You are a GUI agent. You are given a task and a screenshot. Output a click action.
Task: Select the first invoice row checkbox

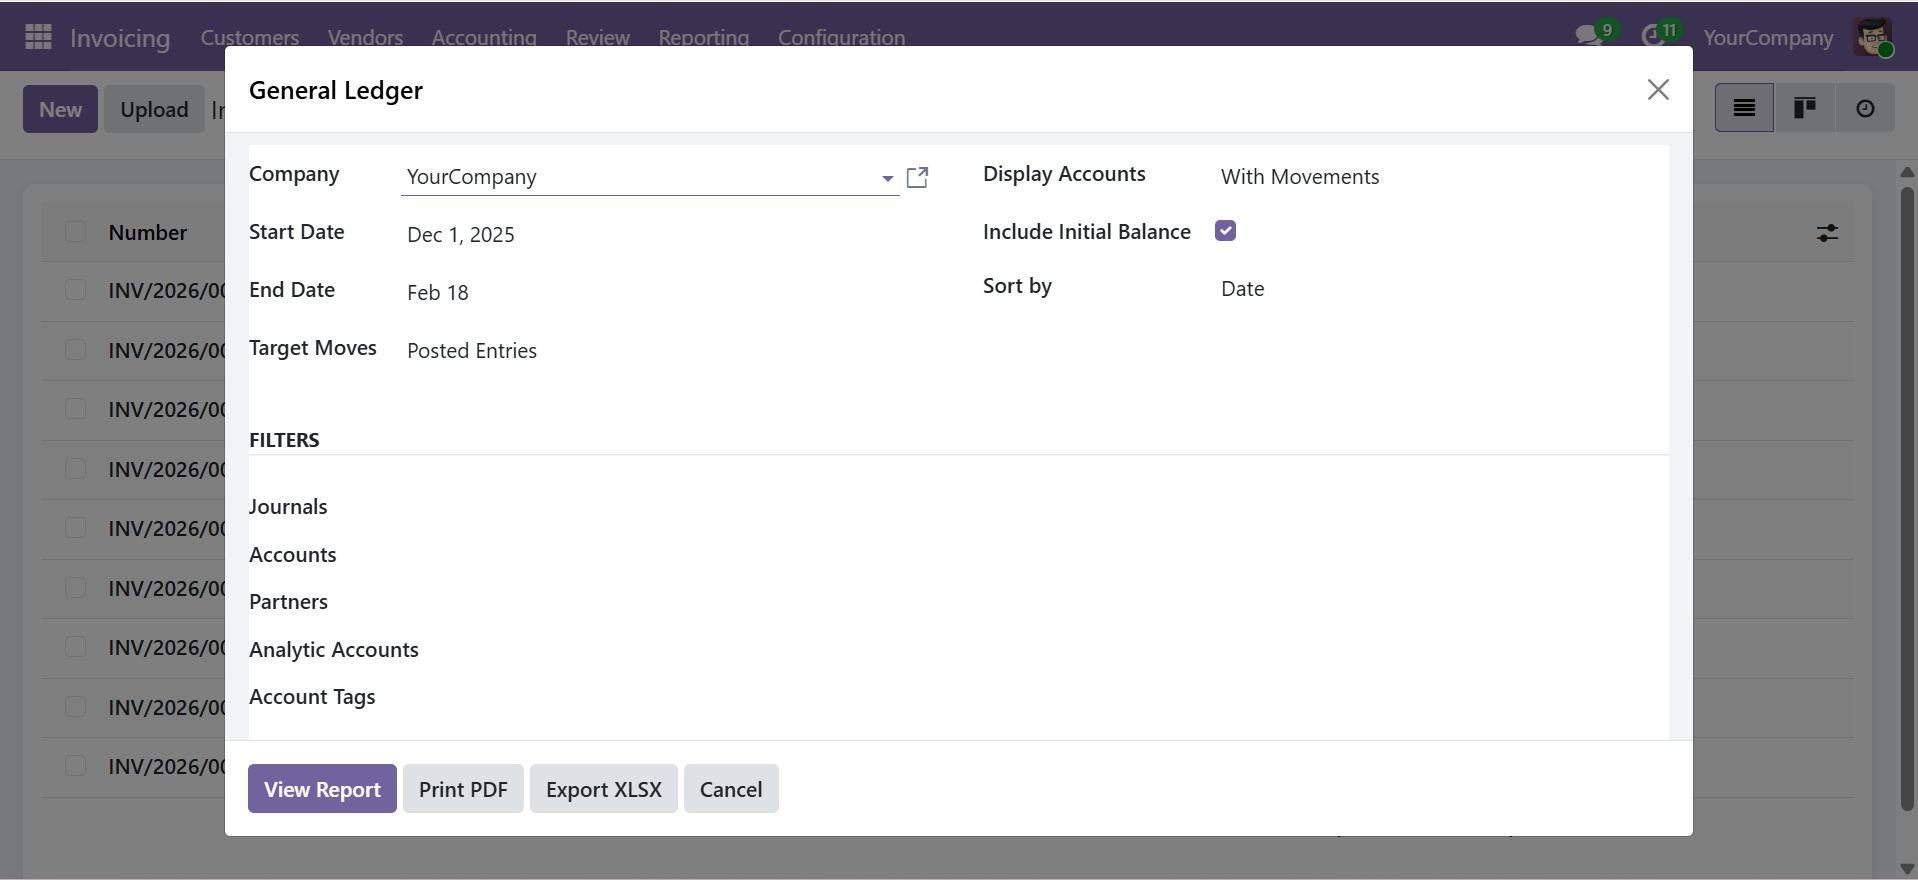pos(75,290)
